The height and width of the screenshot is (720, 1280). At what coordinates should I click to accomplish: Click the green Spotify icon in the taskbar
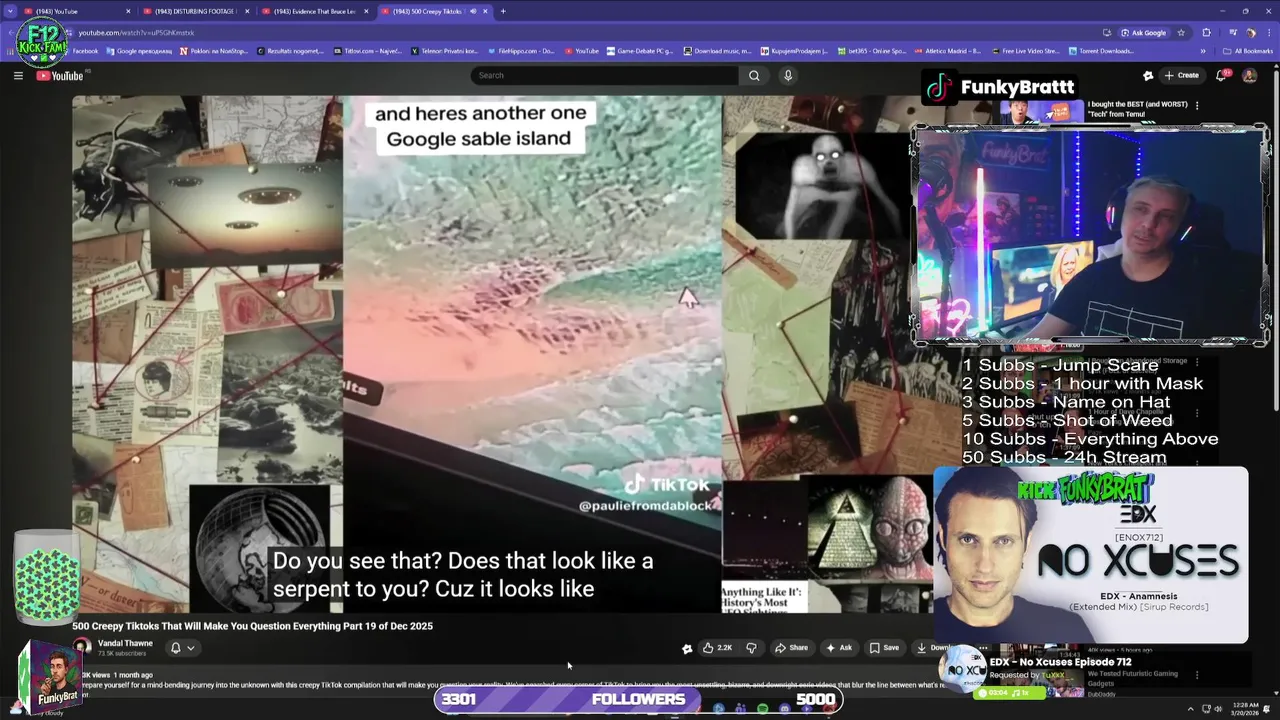(763, 709)
